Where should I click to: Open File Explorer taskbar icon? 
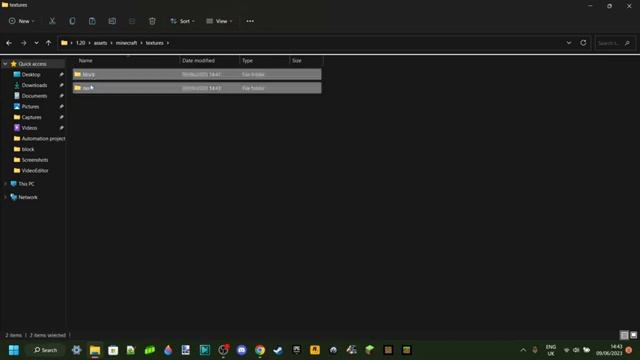(x=95, y=350)
